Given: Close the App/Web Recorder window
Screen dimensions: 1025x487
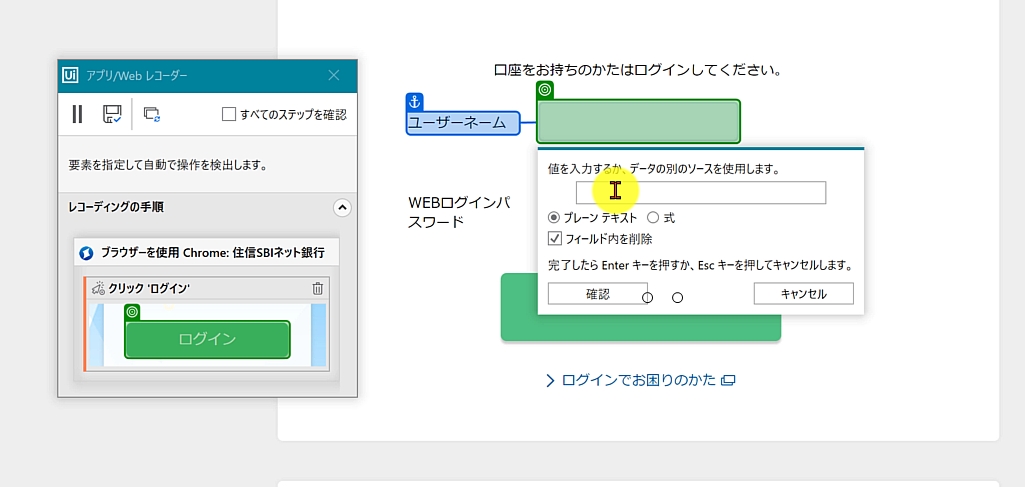Looking at the screenshot, I should coord(334,75).
